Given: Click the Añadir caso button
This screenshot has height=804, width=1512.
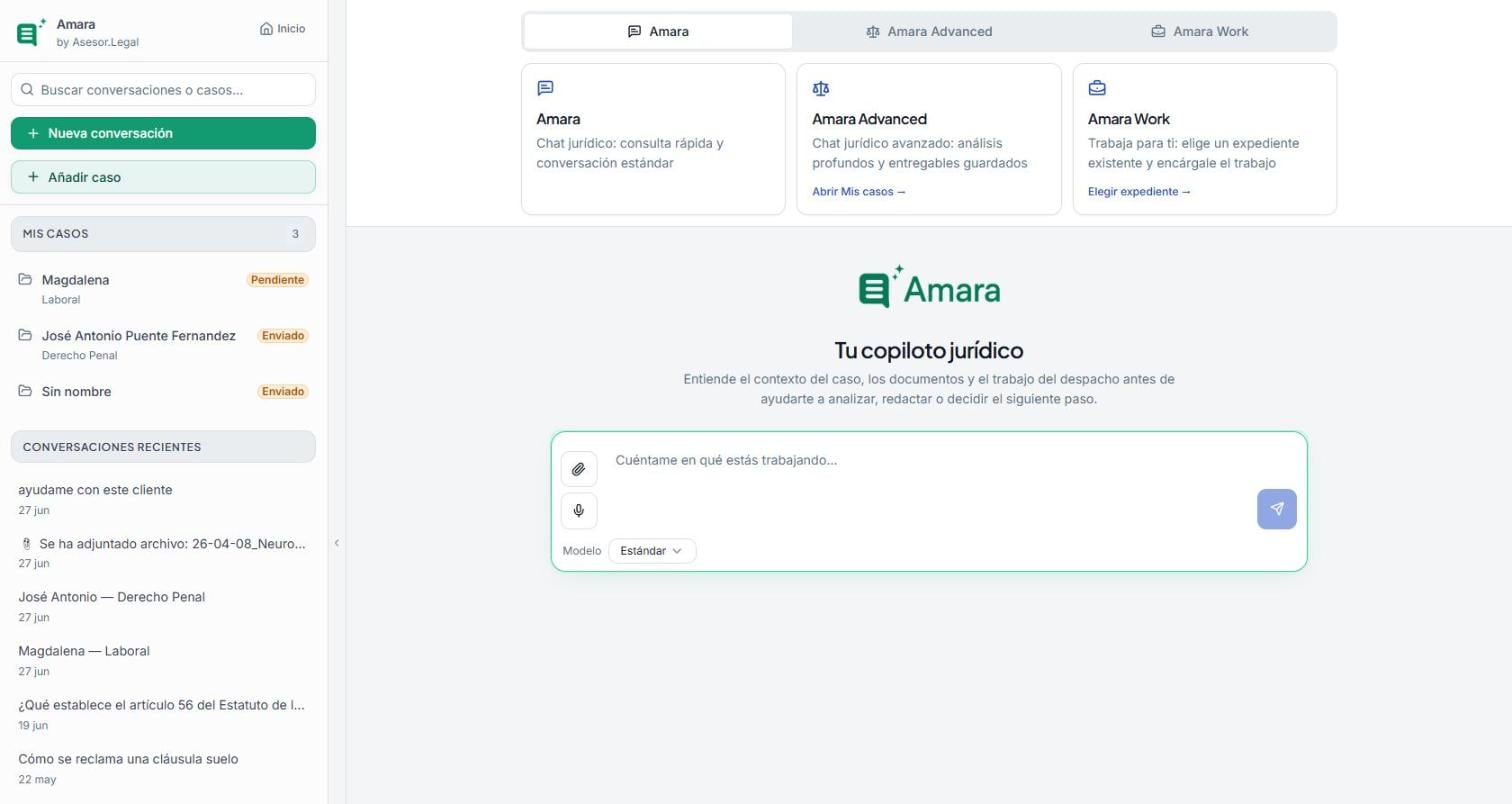Looking at the screenshot, I should pyautogui.click(x=163, y=177).
